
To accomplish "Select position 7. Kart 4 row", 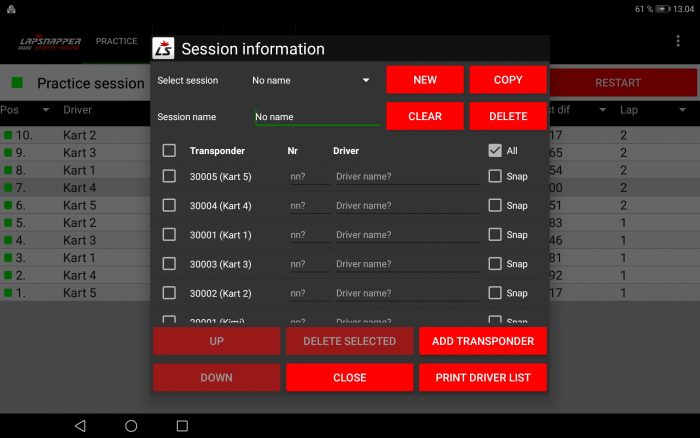I will pos(75,188).
